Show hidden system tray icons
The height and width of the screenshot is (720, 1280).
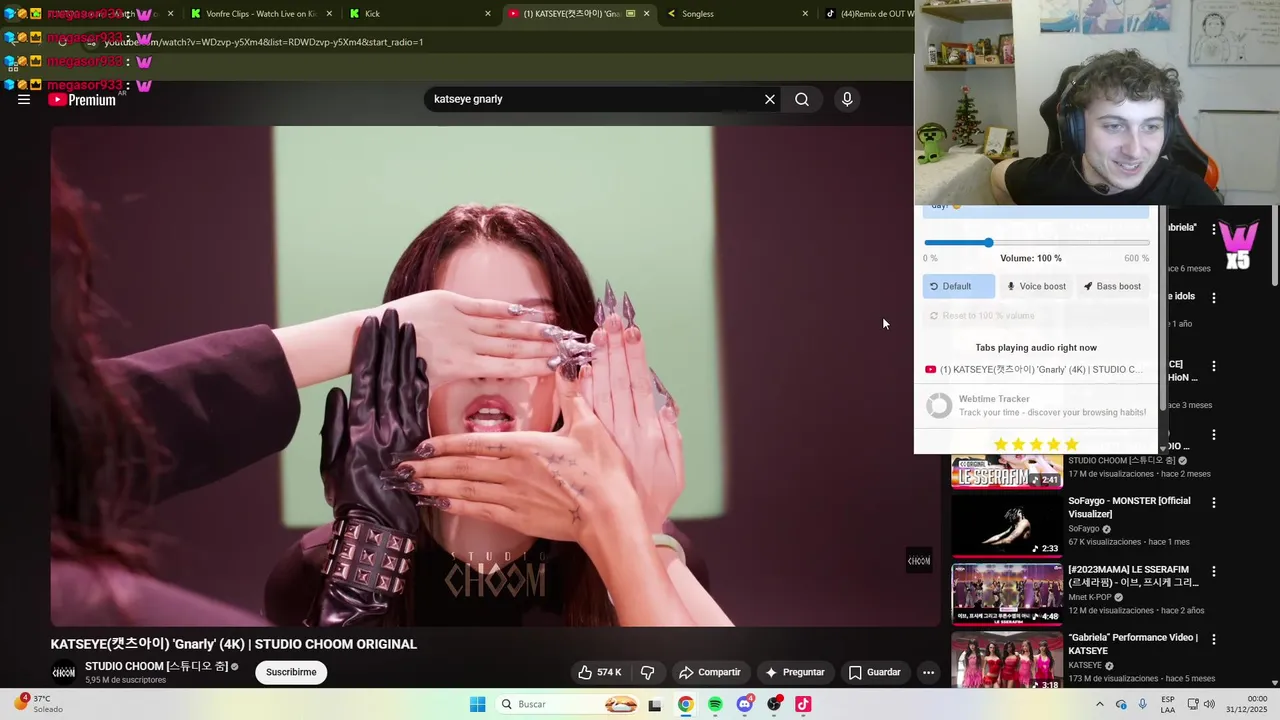point(1100,704)
